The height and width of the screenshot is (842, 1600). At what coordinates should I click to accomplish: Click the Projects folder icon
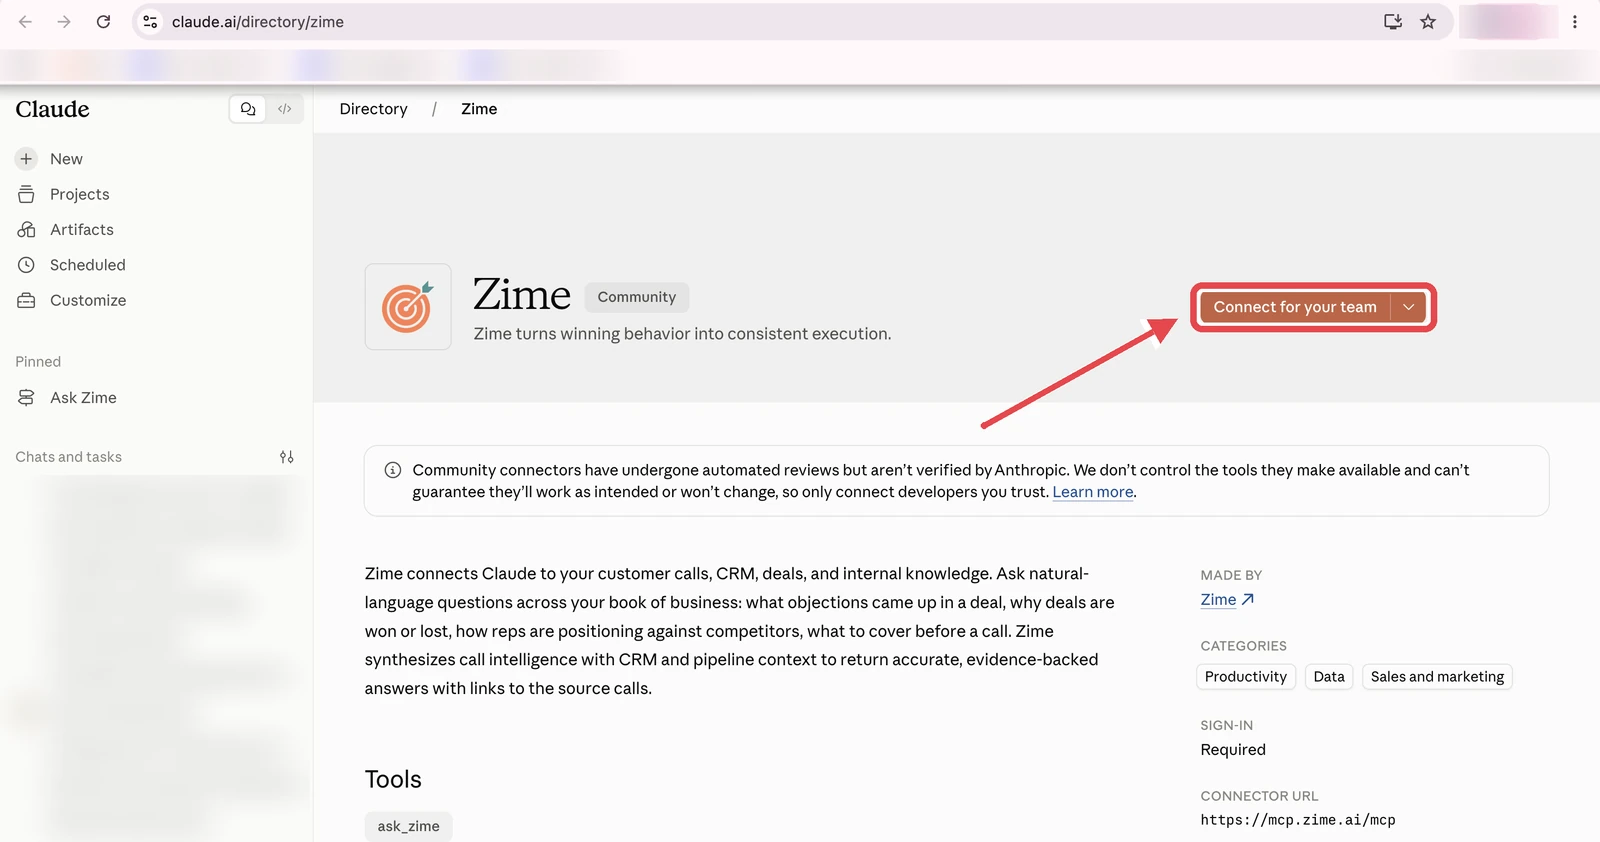pyautogui.click(x=26, y=194)
